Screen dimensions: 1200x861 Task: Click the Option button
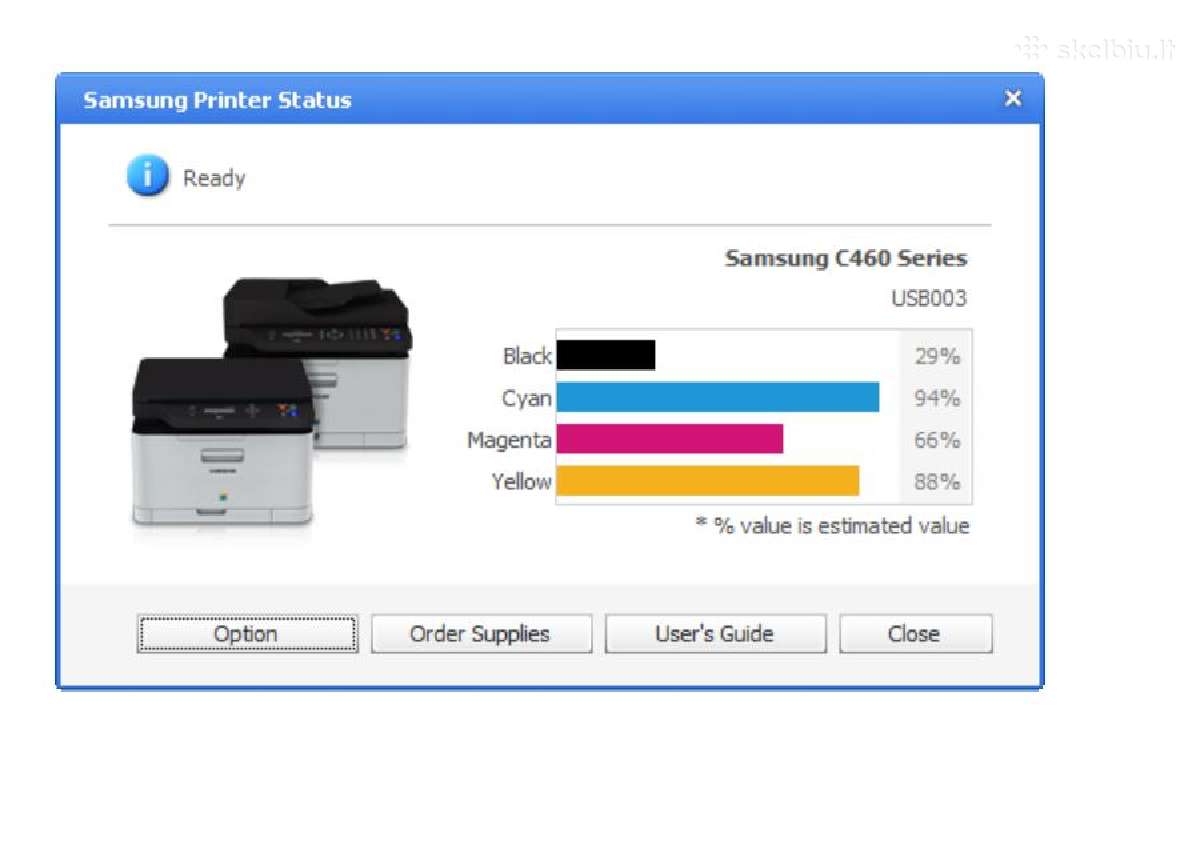pyautogui.click(x=246, y=634)
